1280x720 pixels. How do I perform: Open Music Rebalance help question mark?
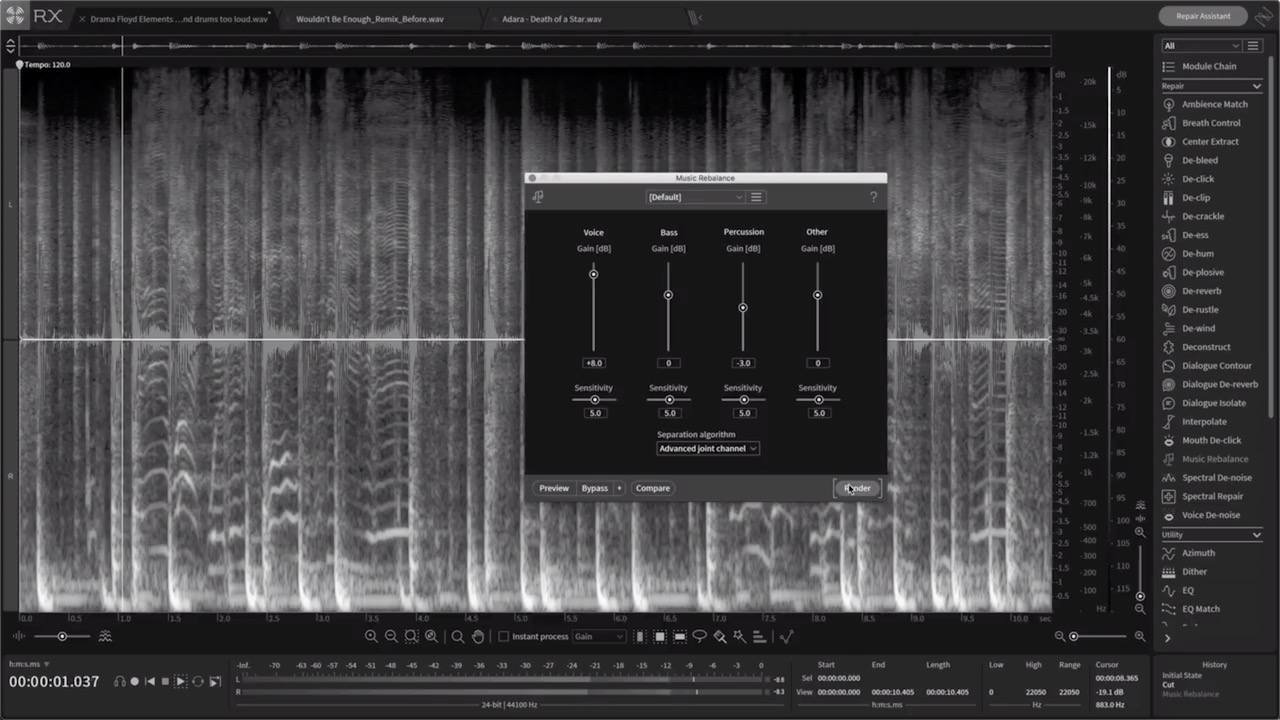point(873,197)
